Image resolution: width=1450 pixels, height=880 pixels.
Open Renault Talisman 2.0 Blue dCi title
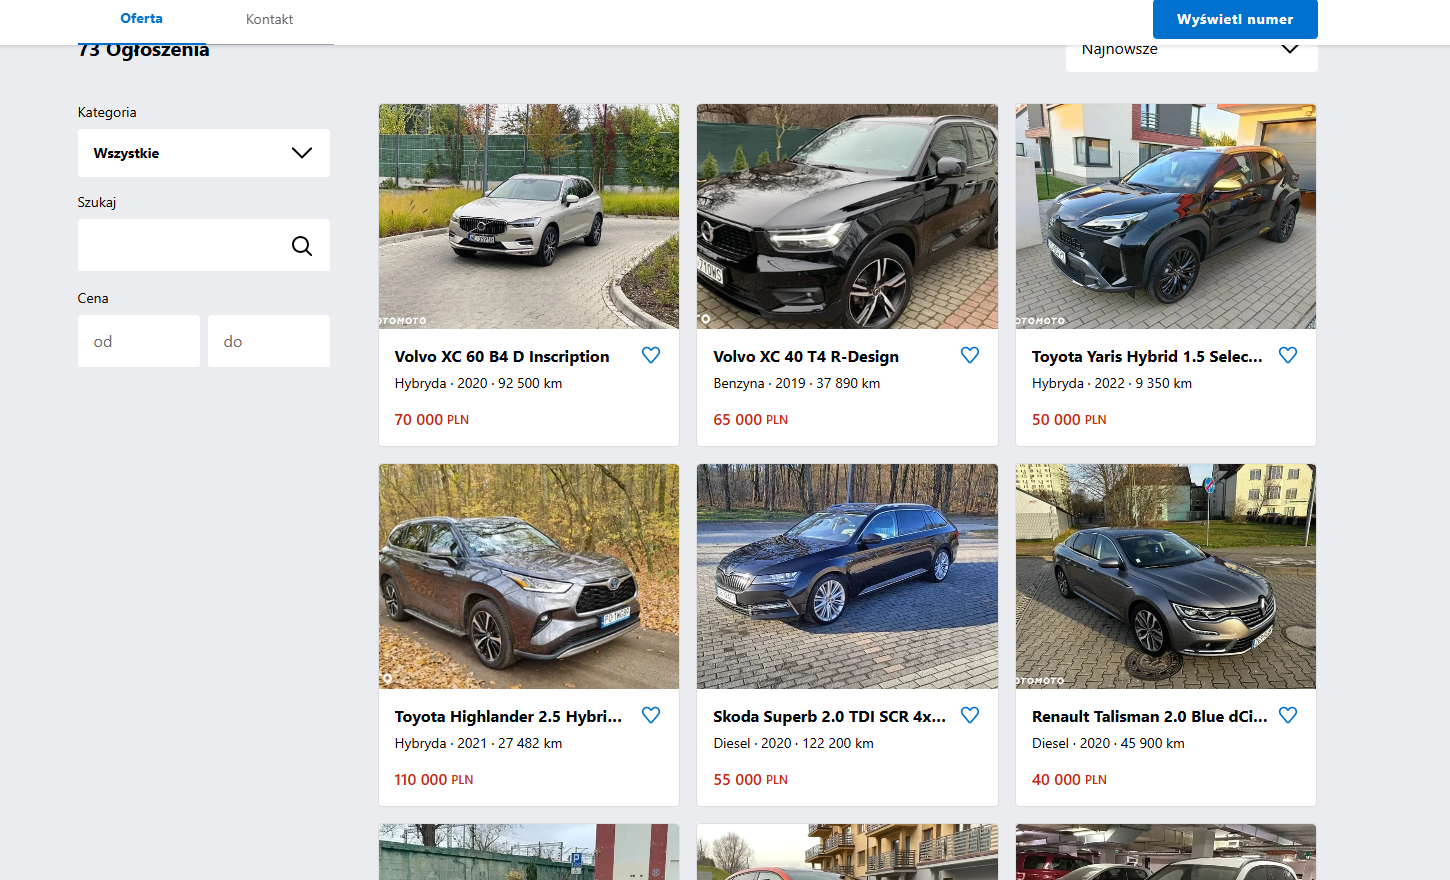coord(1149,717)
